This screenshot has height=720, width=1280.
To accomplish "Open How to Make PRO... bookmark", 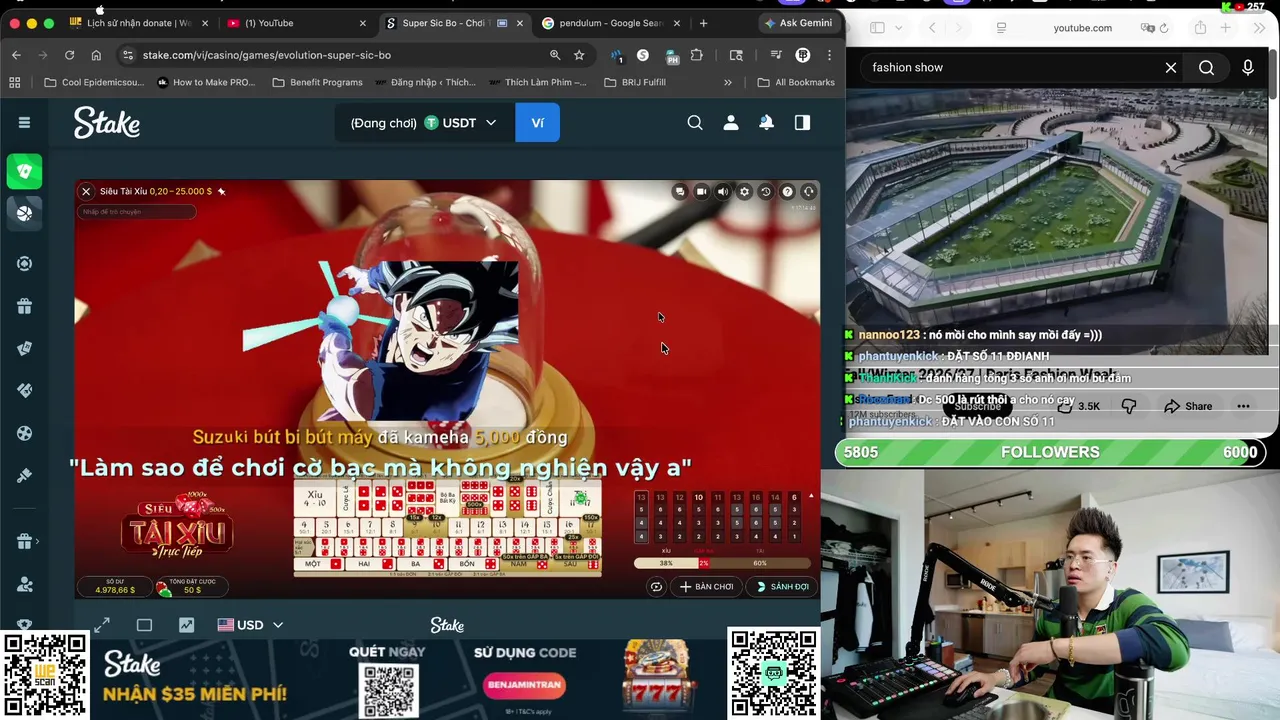I will pyautogui.click(x=206, y=82).
